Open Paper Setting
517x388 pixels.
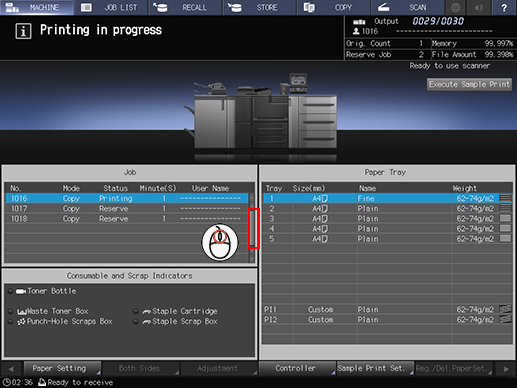point(62,368)
